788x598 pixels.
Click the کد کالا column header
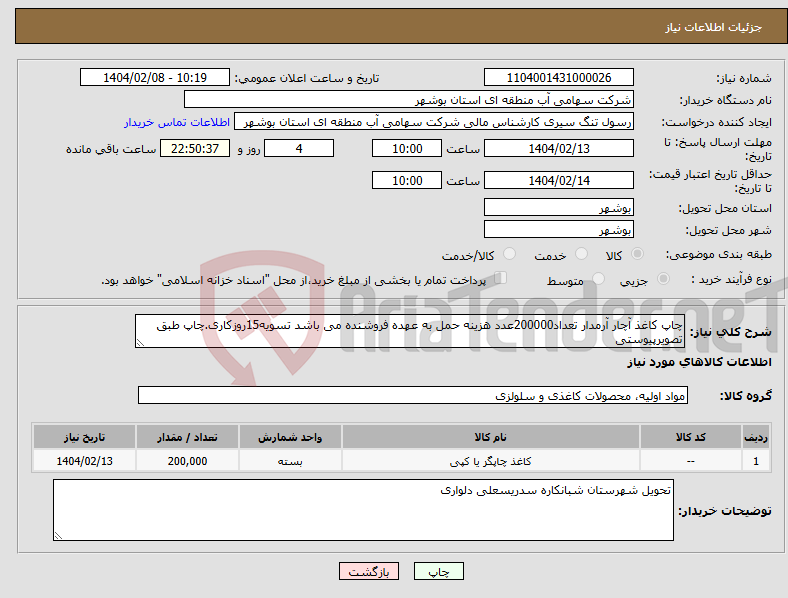(x=691, y=437)
